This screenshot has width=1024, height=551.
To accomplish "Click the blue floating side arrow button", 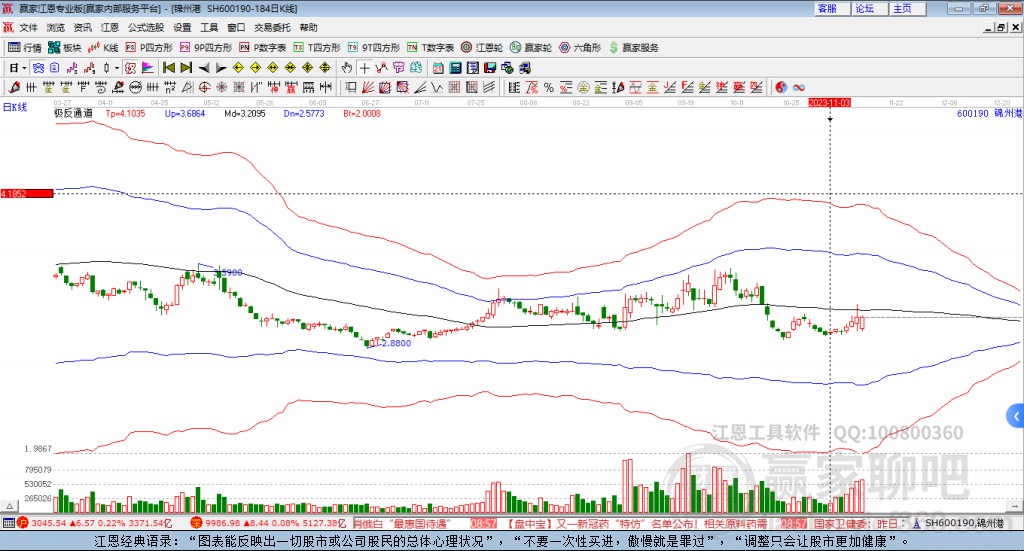I will coord(1015,414).
